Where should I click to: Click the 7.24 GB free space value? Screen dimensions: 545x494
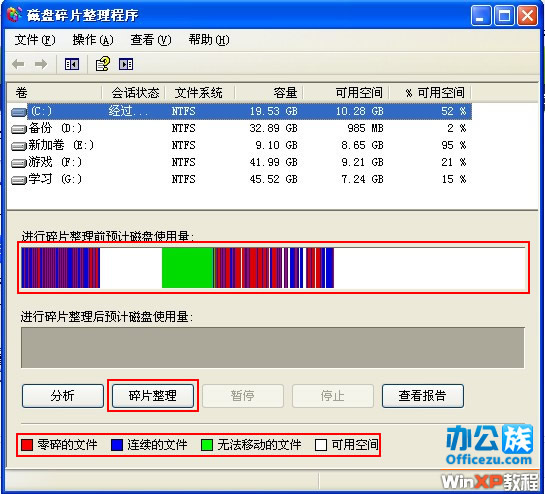(362, 179)
